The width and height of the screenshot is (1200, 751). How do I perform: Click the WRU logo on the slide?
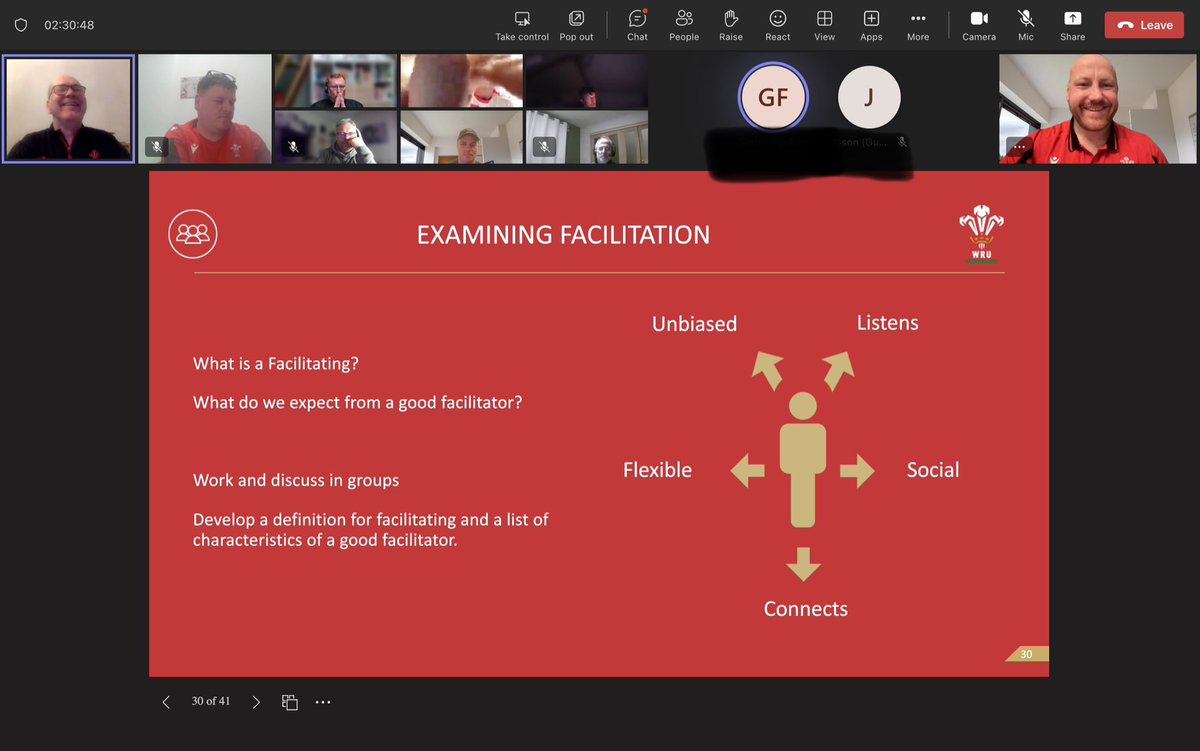981,235
